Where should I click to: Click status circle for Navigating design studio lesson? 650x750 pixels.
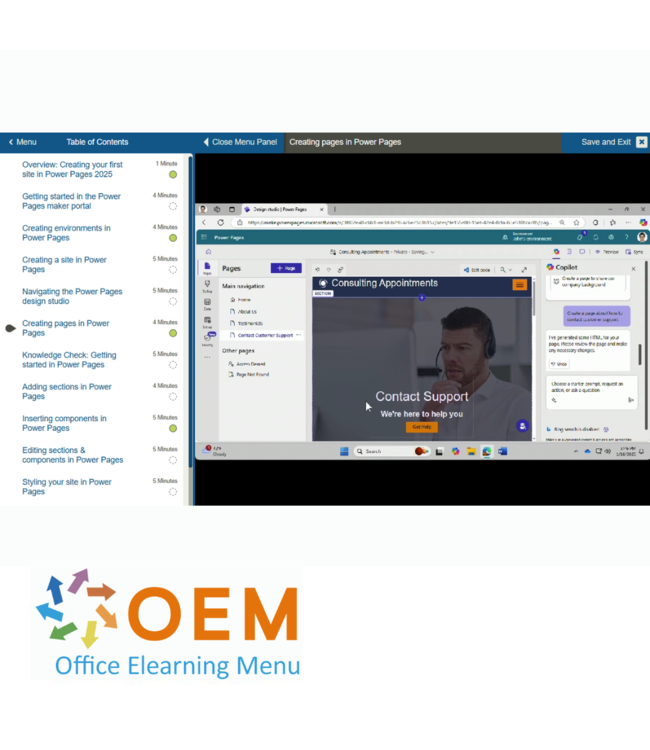tap(173, 301)
